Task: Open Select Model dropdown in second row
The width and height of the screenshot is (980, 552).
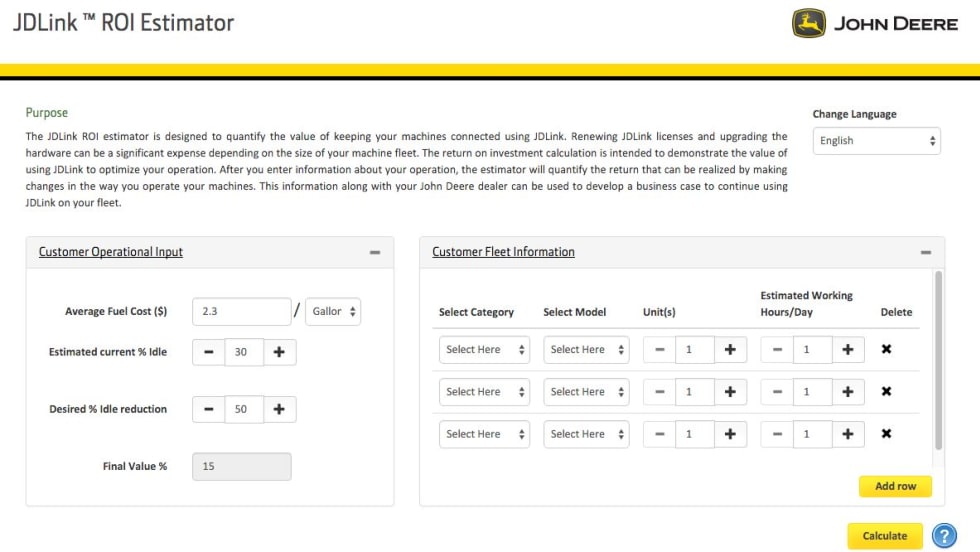Action: (x=588, y=392)
